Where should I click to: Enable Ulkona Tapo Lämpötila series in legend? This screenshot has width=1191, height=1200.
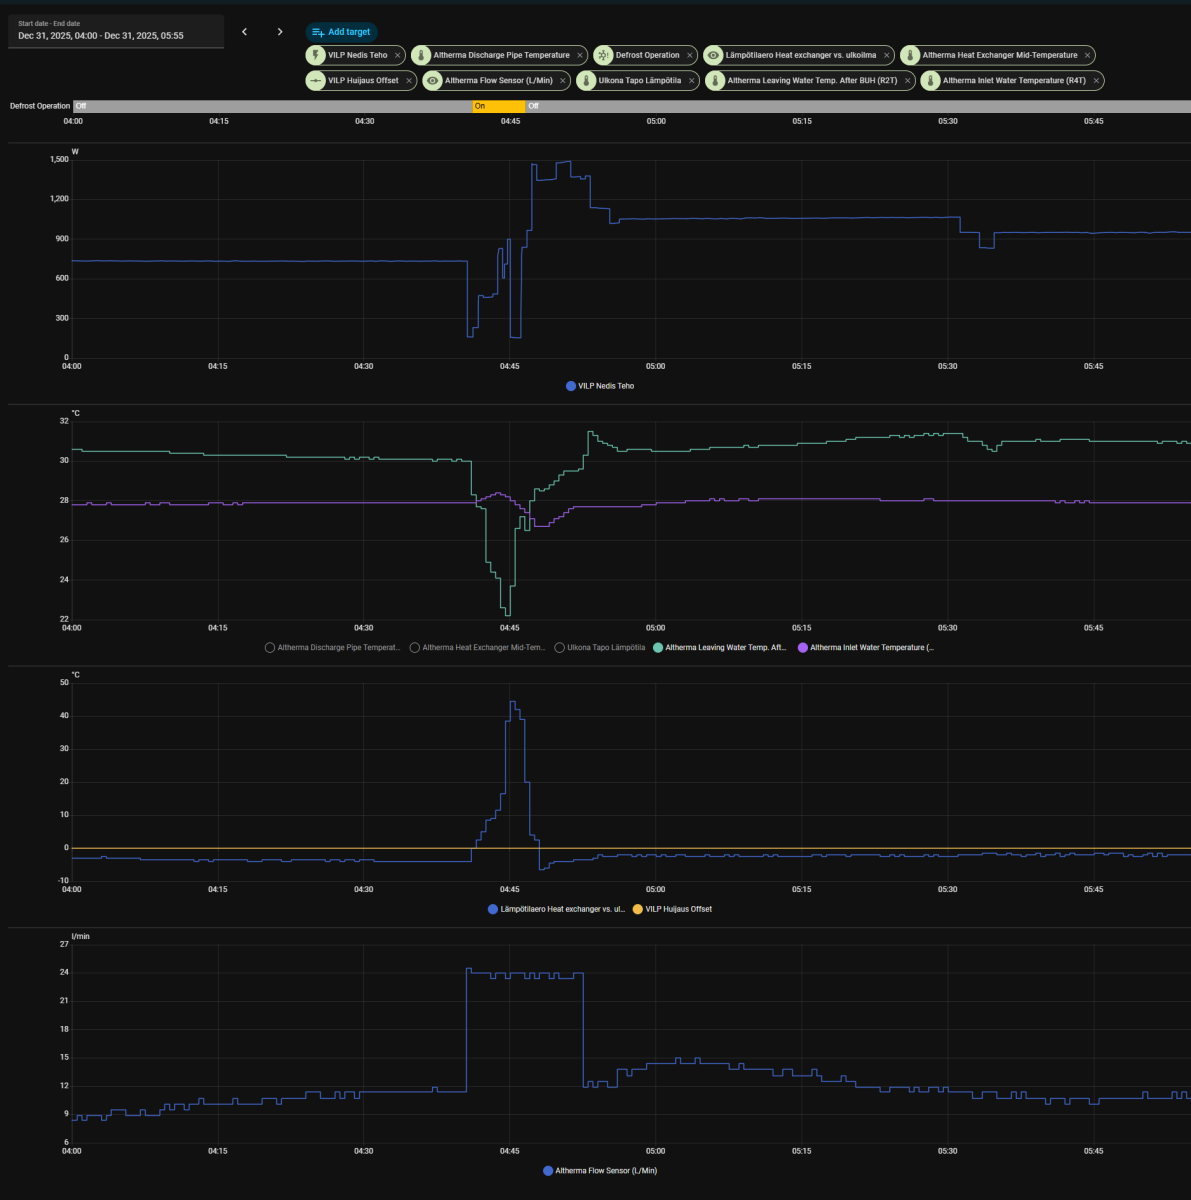599,648
